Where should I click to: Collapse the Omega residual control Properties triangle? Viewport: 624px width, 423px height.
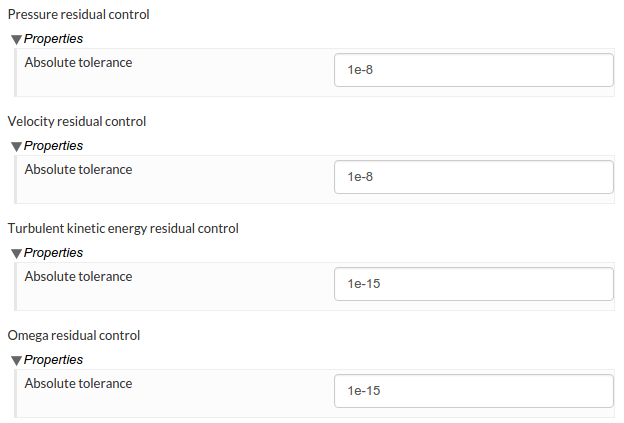coord(16,360)
